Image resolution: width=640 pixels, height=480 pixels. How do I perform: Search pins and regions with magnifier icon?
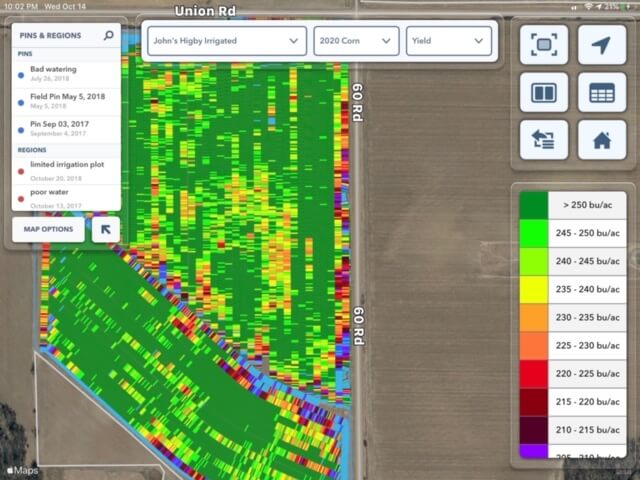coord(109,35)
